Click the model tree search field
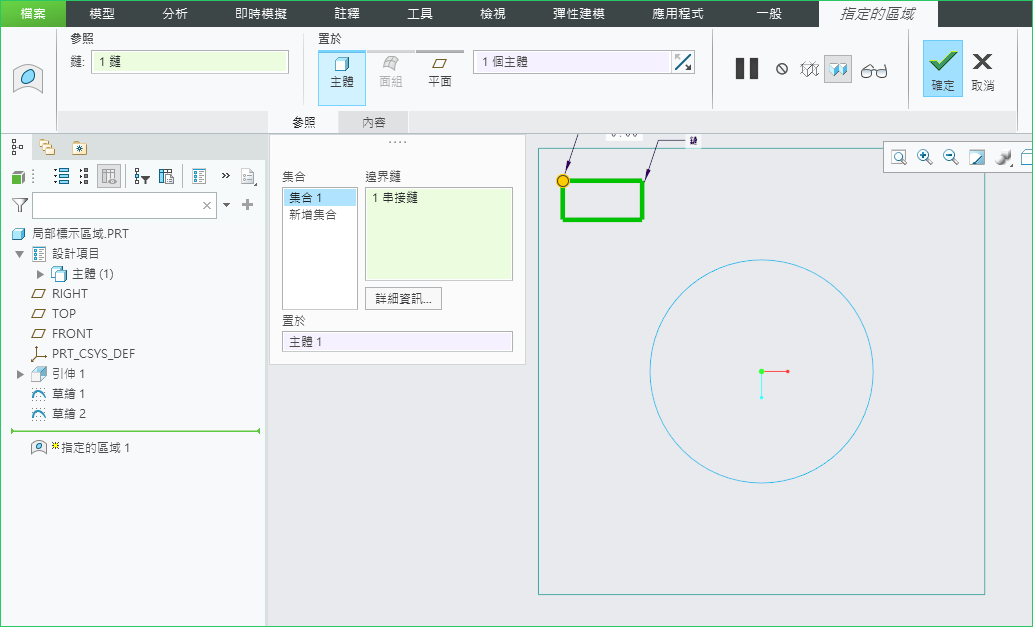1033x627 pixels. (x=116, y=205)
